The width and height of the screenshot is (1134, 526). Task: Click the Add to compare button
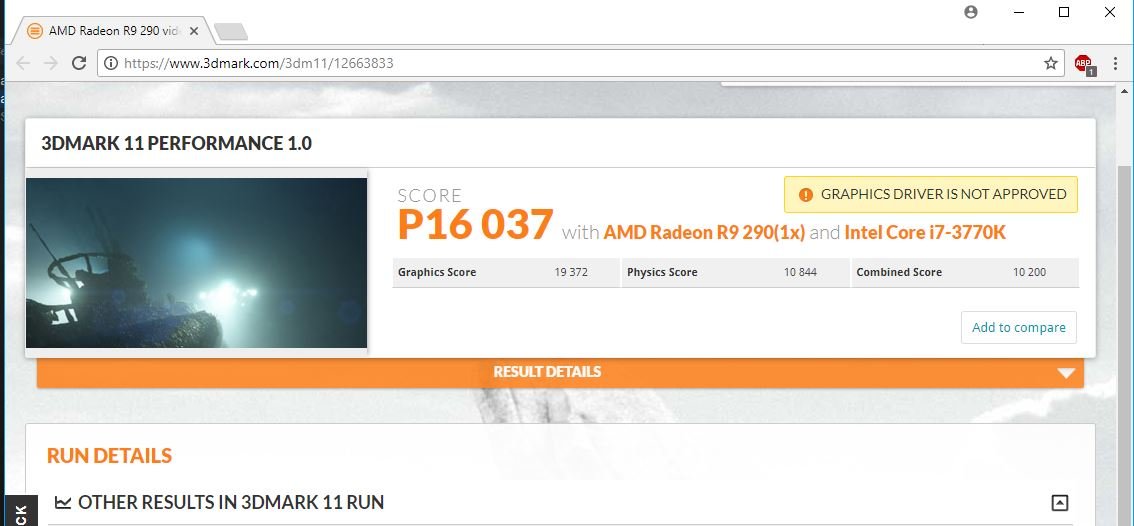pyautogui.click(x=1018, y=327)
